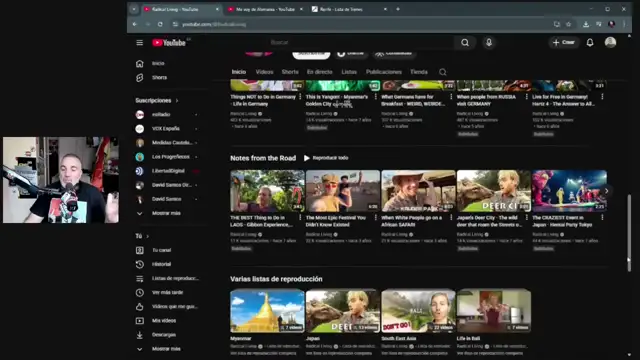Open options menu for Things NOT to Do in Germany
Viewport: 640px width, 360px height.
(300, 97)
